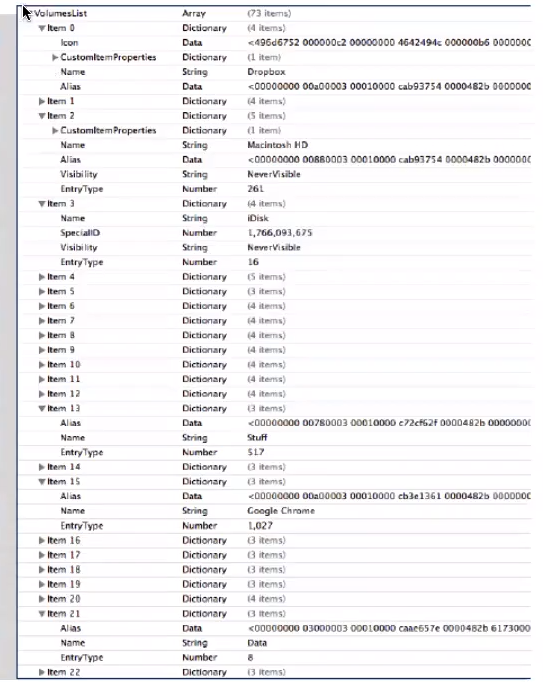Click the Google Chrome name value
This screenshot has width=543, height=682.
(x=281, y=511)
